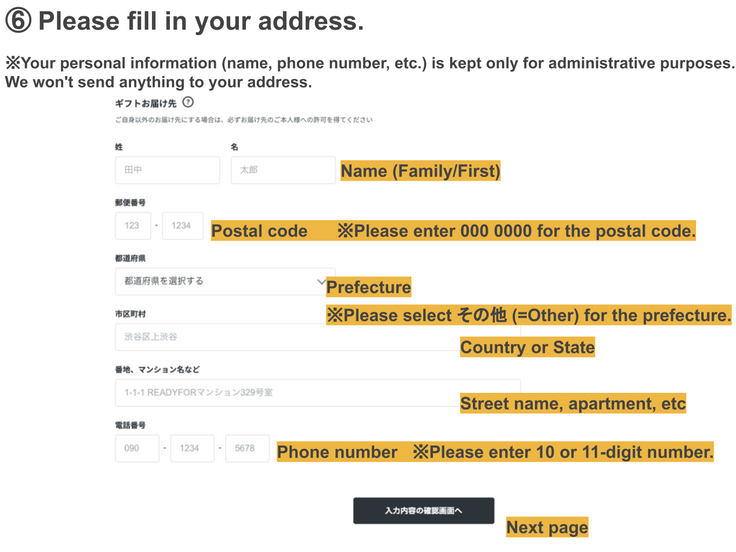Click the yellow "Phone number" annotation
The image size is (736, 552).
click(337, 452)
